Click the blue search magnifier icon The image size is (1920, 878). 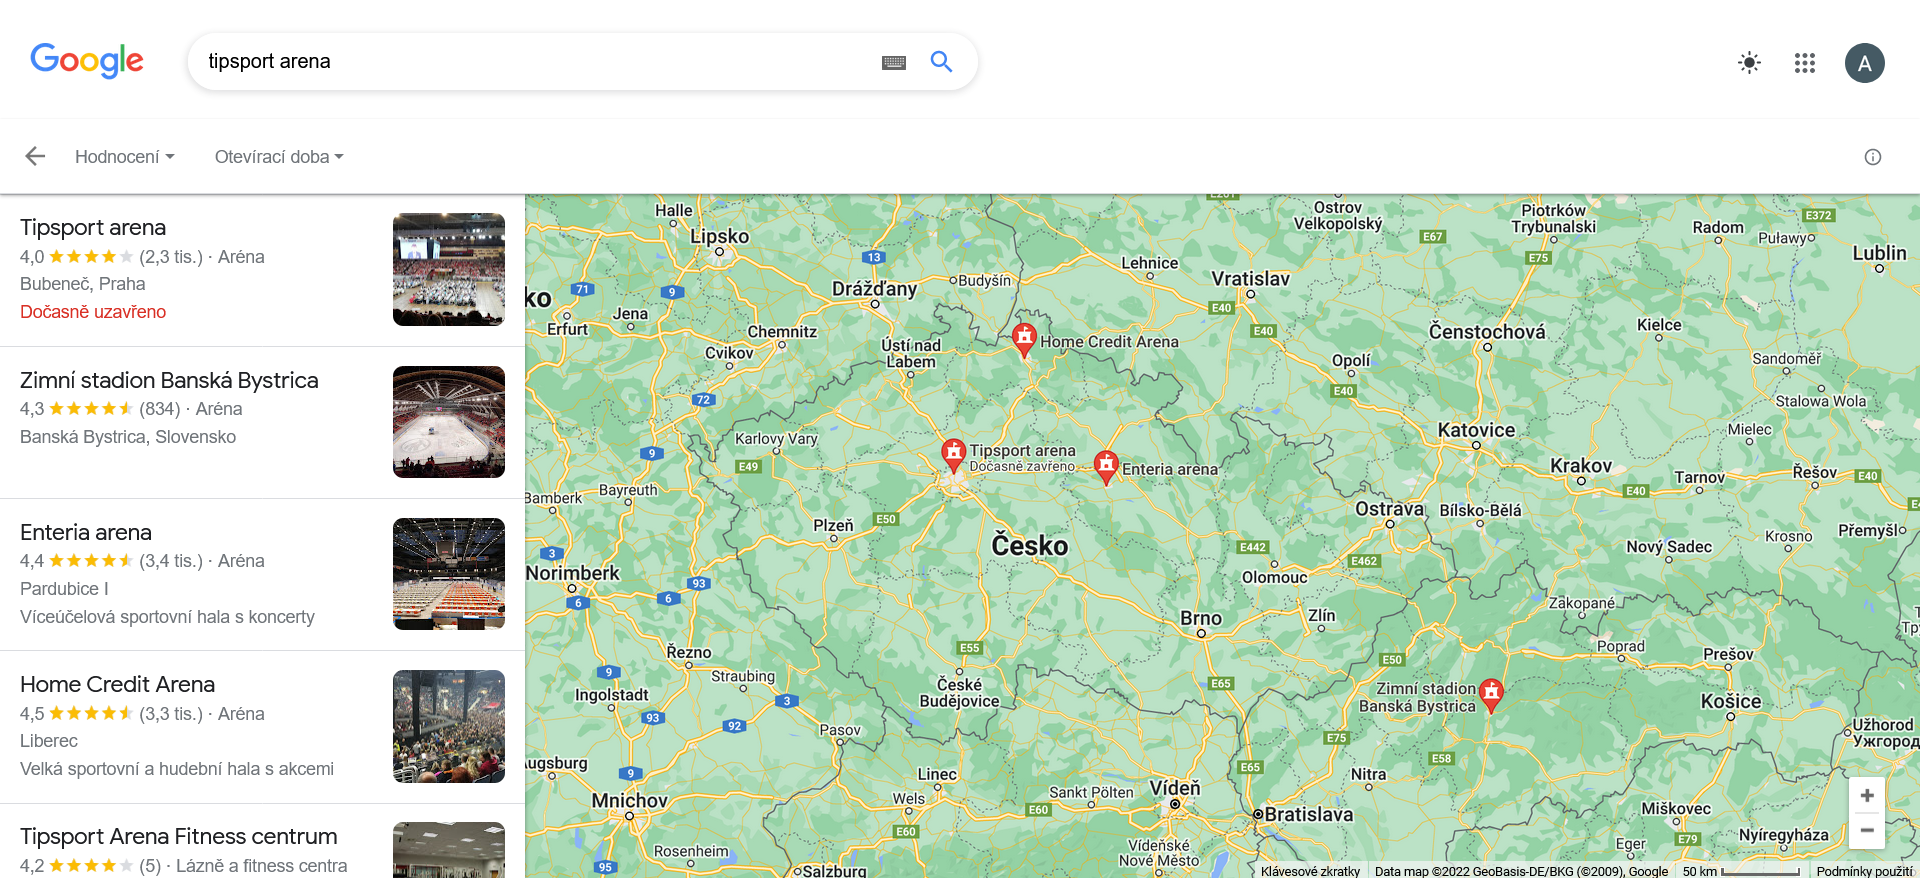[x=941, y=61]
